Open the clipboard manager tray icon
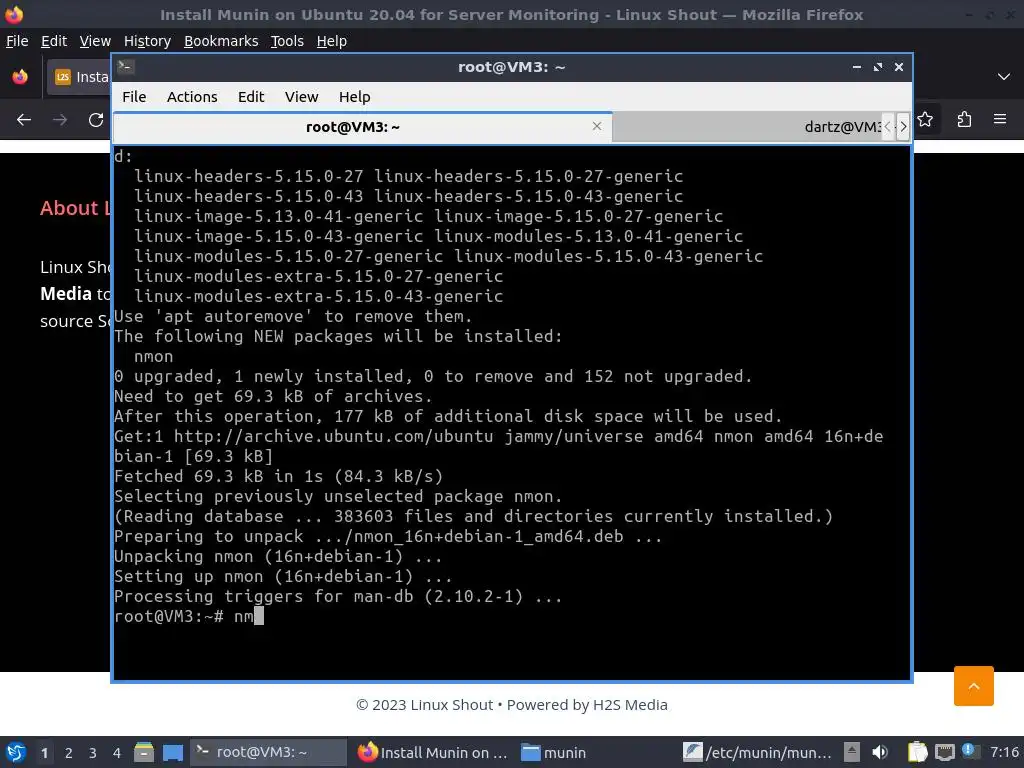Viewport: 1024px width, 768px height. click(917, 752)
